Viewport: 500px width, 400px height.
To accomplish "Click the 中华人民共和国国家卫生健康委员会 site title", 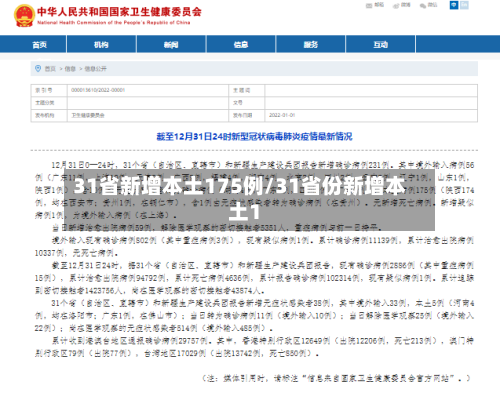I will [x=119, y=12].
